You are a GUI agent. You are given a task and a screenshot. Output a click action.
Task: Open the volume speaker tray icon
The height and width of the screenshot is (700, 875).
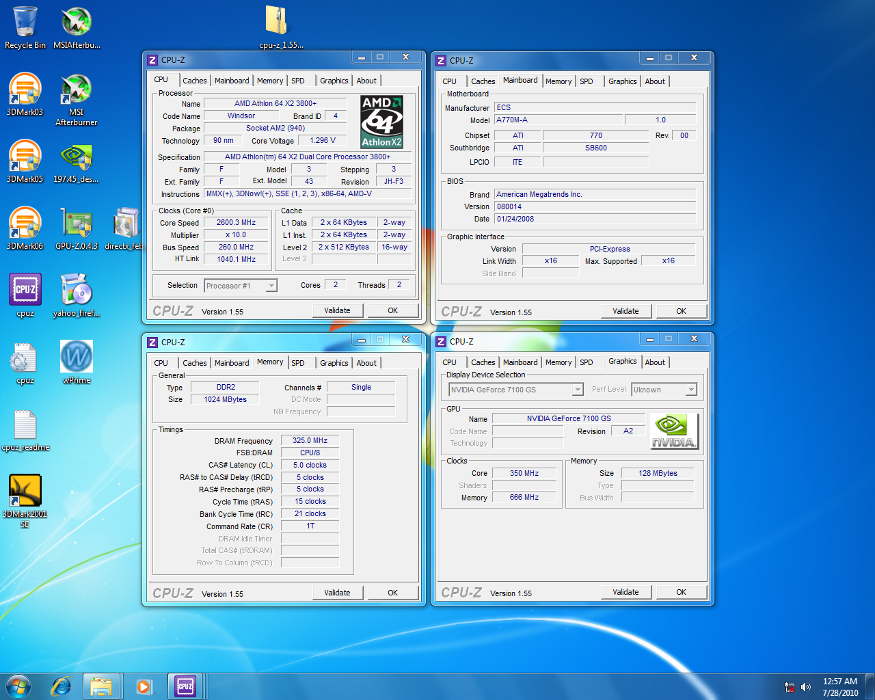coord(806,687)
